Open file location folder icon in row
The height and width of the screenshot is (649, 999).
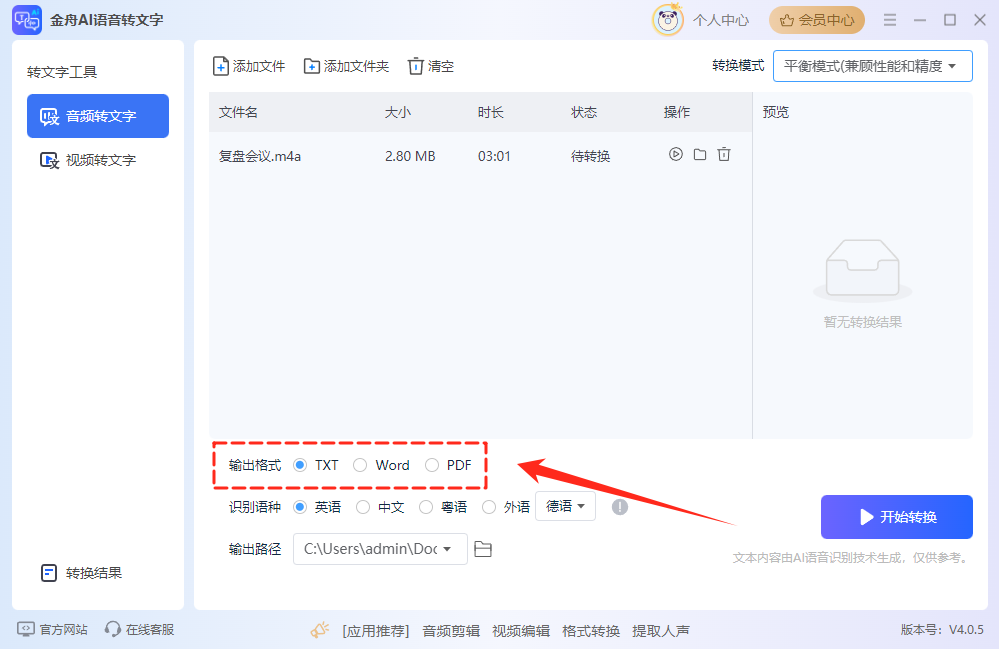[x=700, y=155]
